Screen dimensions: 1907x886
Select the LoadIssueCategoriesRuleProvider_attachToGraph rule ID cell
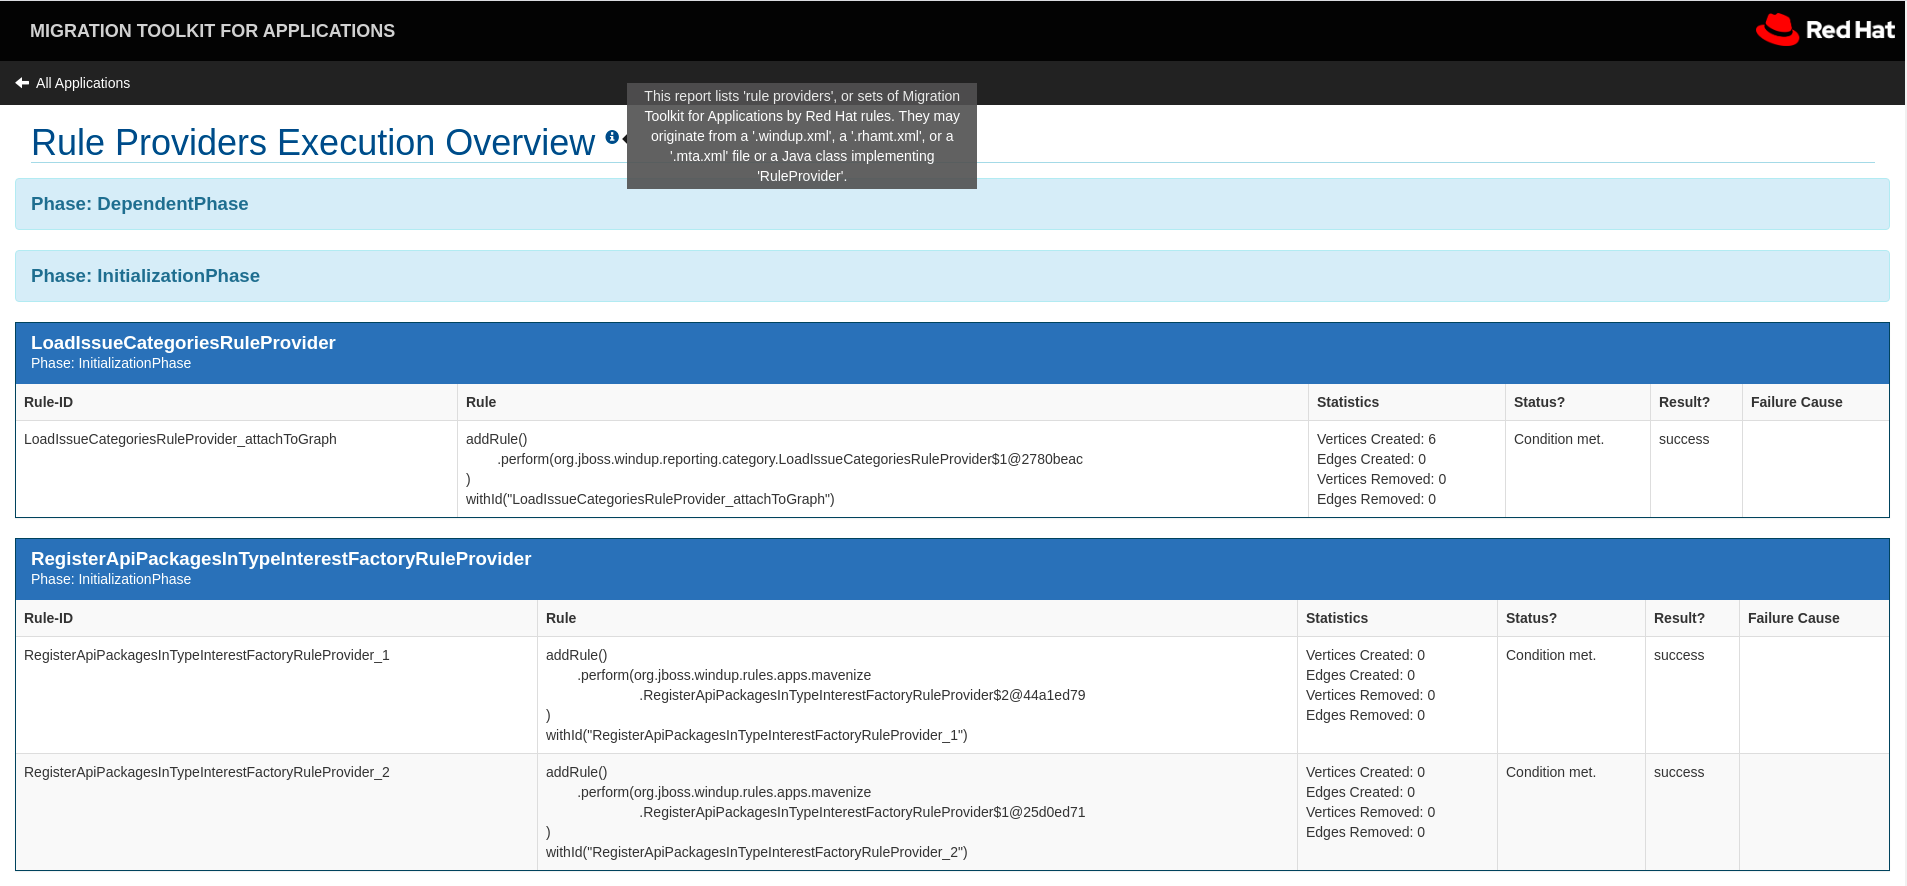[x=180, y=439]
